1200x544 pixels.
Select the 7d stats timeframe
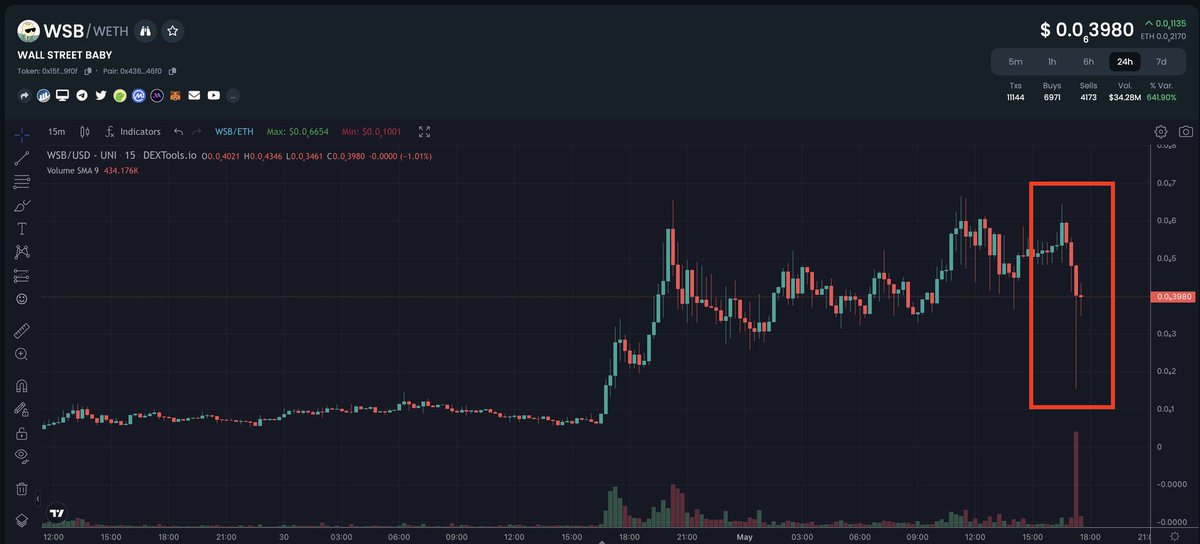tap(1161, 61)
